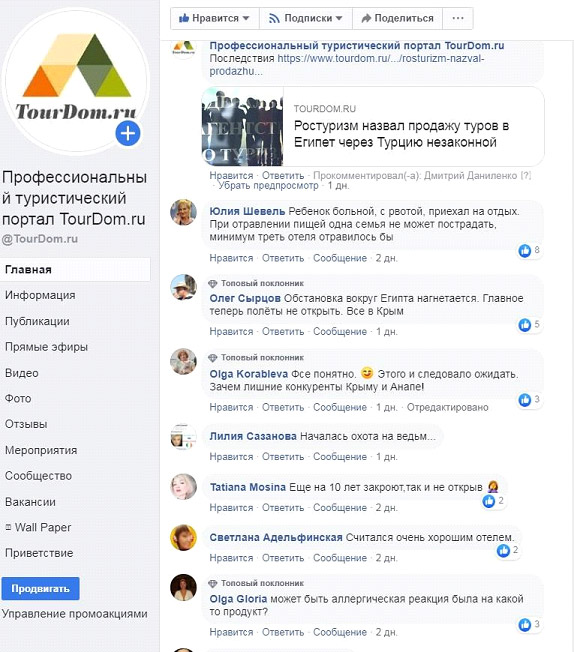Click Ответить under Лилия Сазанова's comment
Screen dimensions: 574x652
tap(283, 457)
